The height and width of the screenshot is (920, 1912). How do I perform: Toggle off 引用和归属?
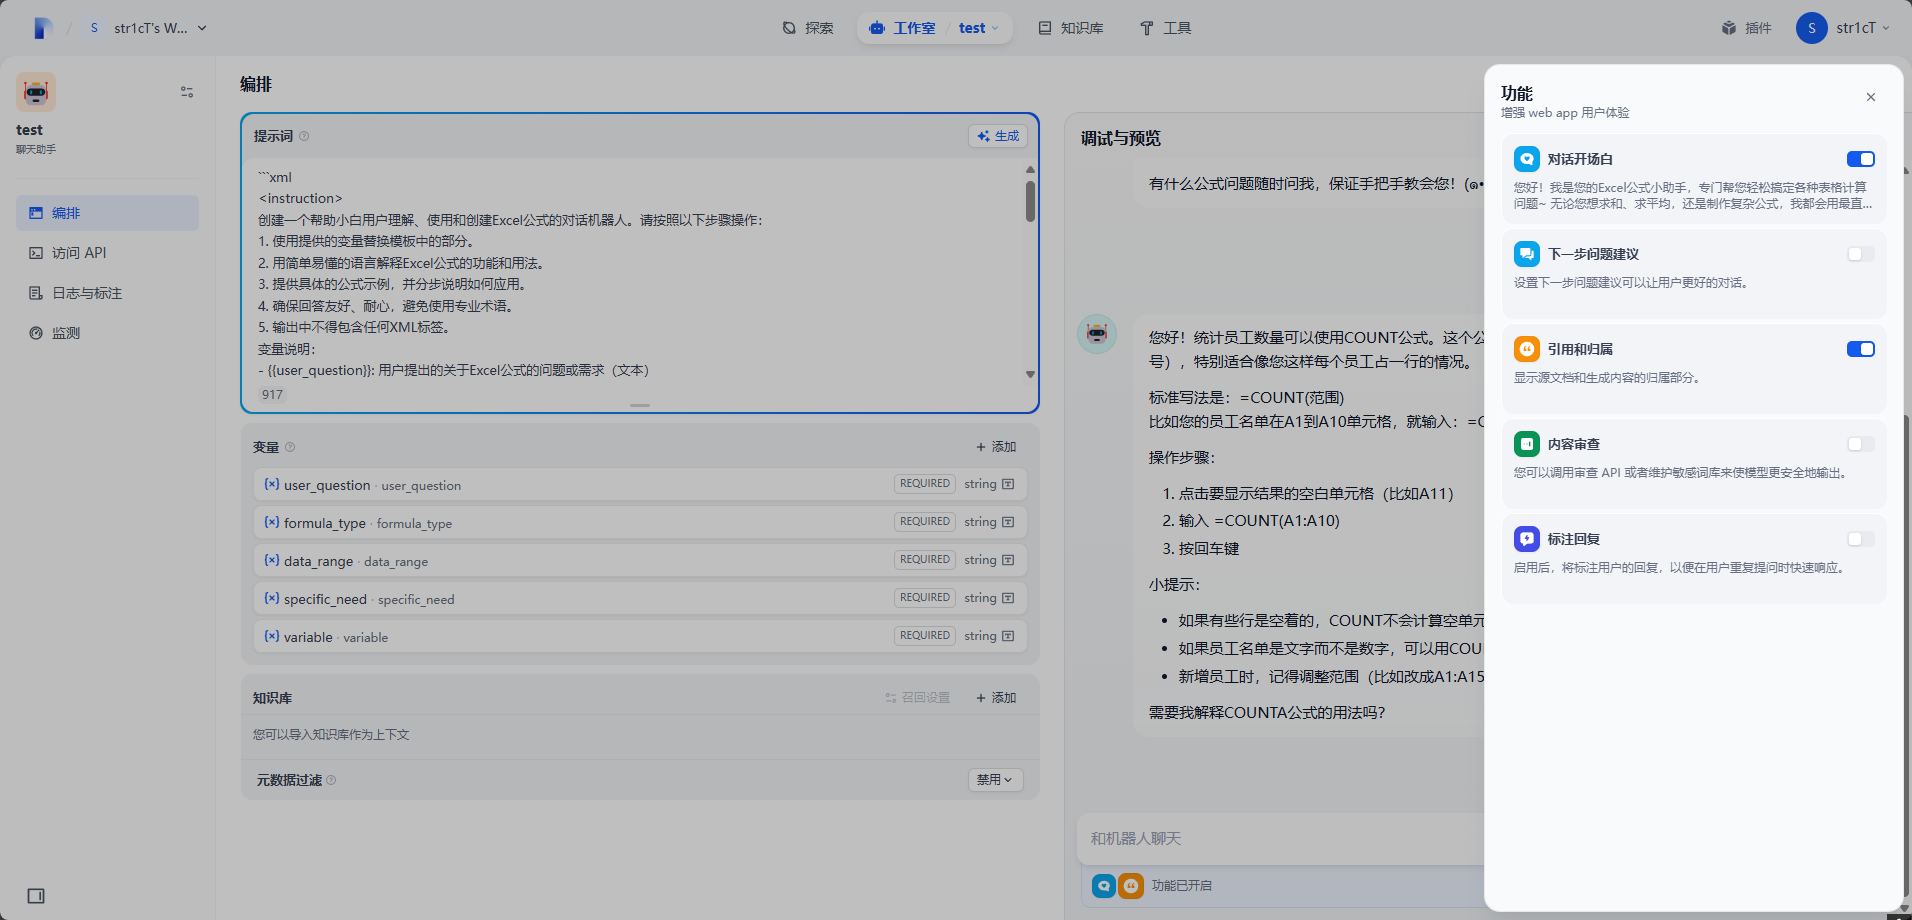tap(1861, 349)
